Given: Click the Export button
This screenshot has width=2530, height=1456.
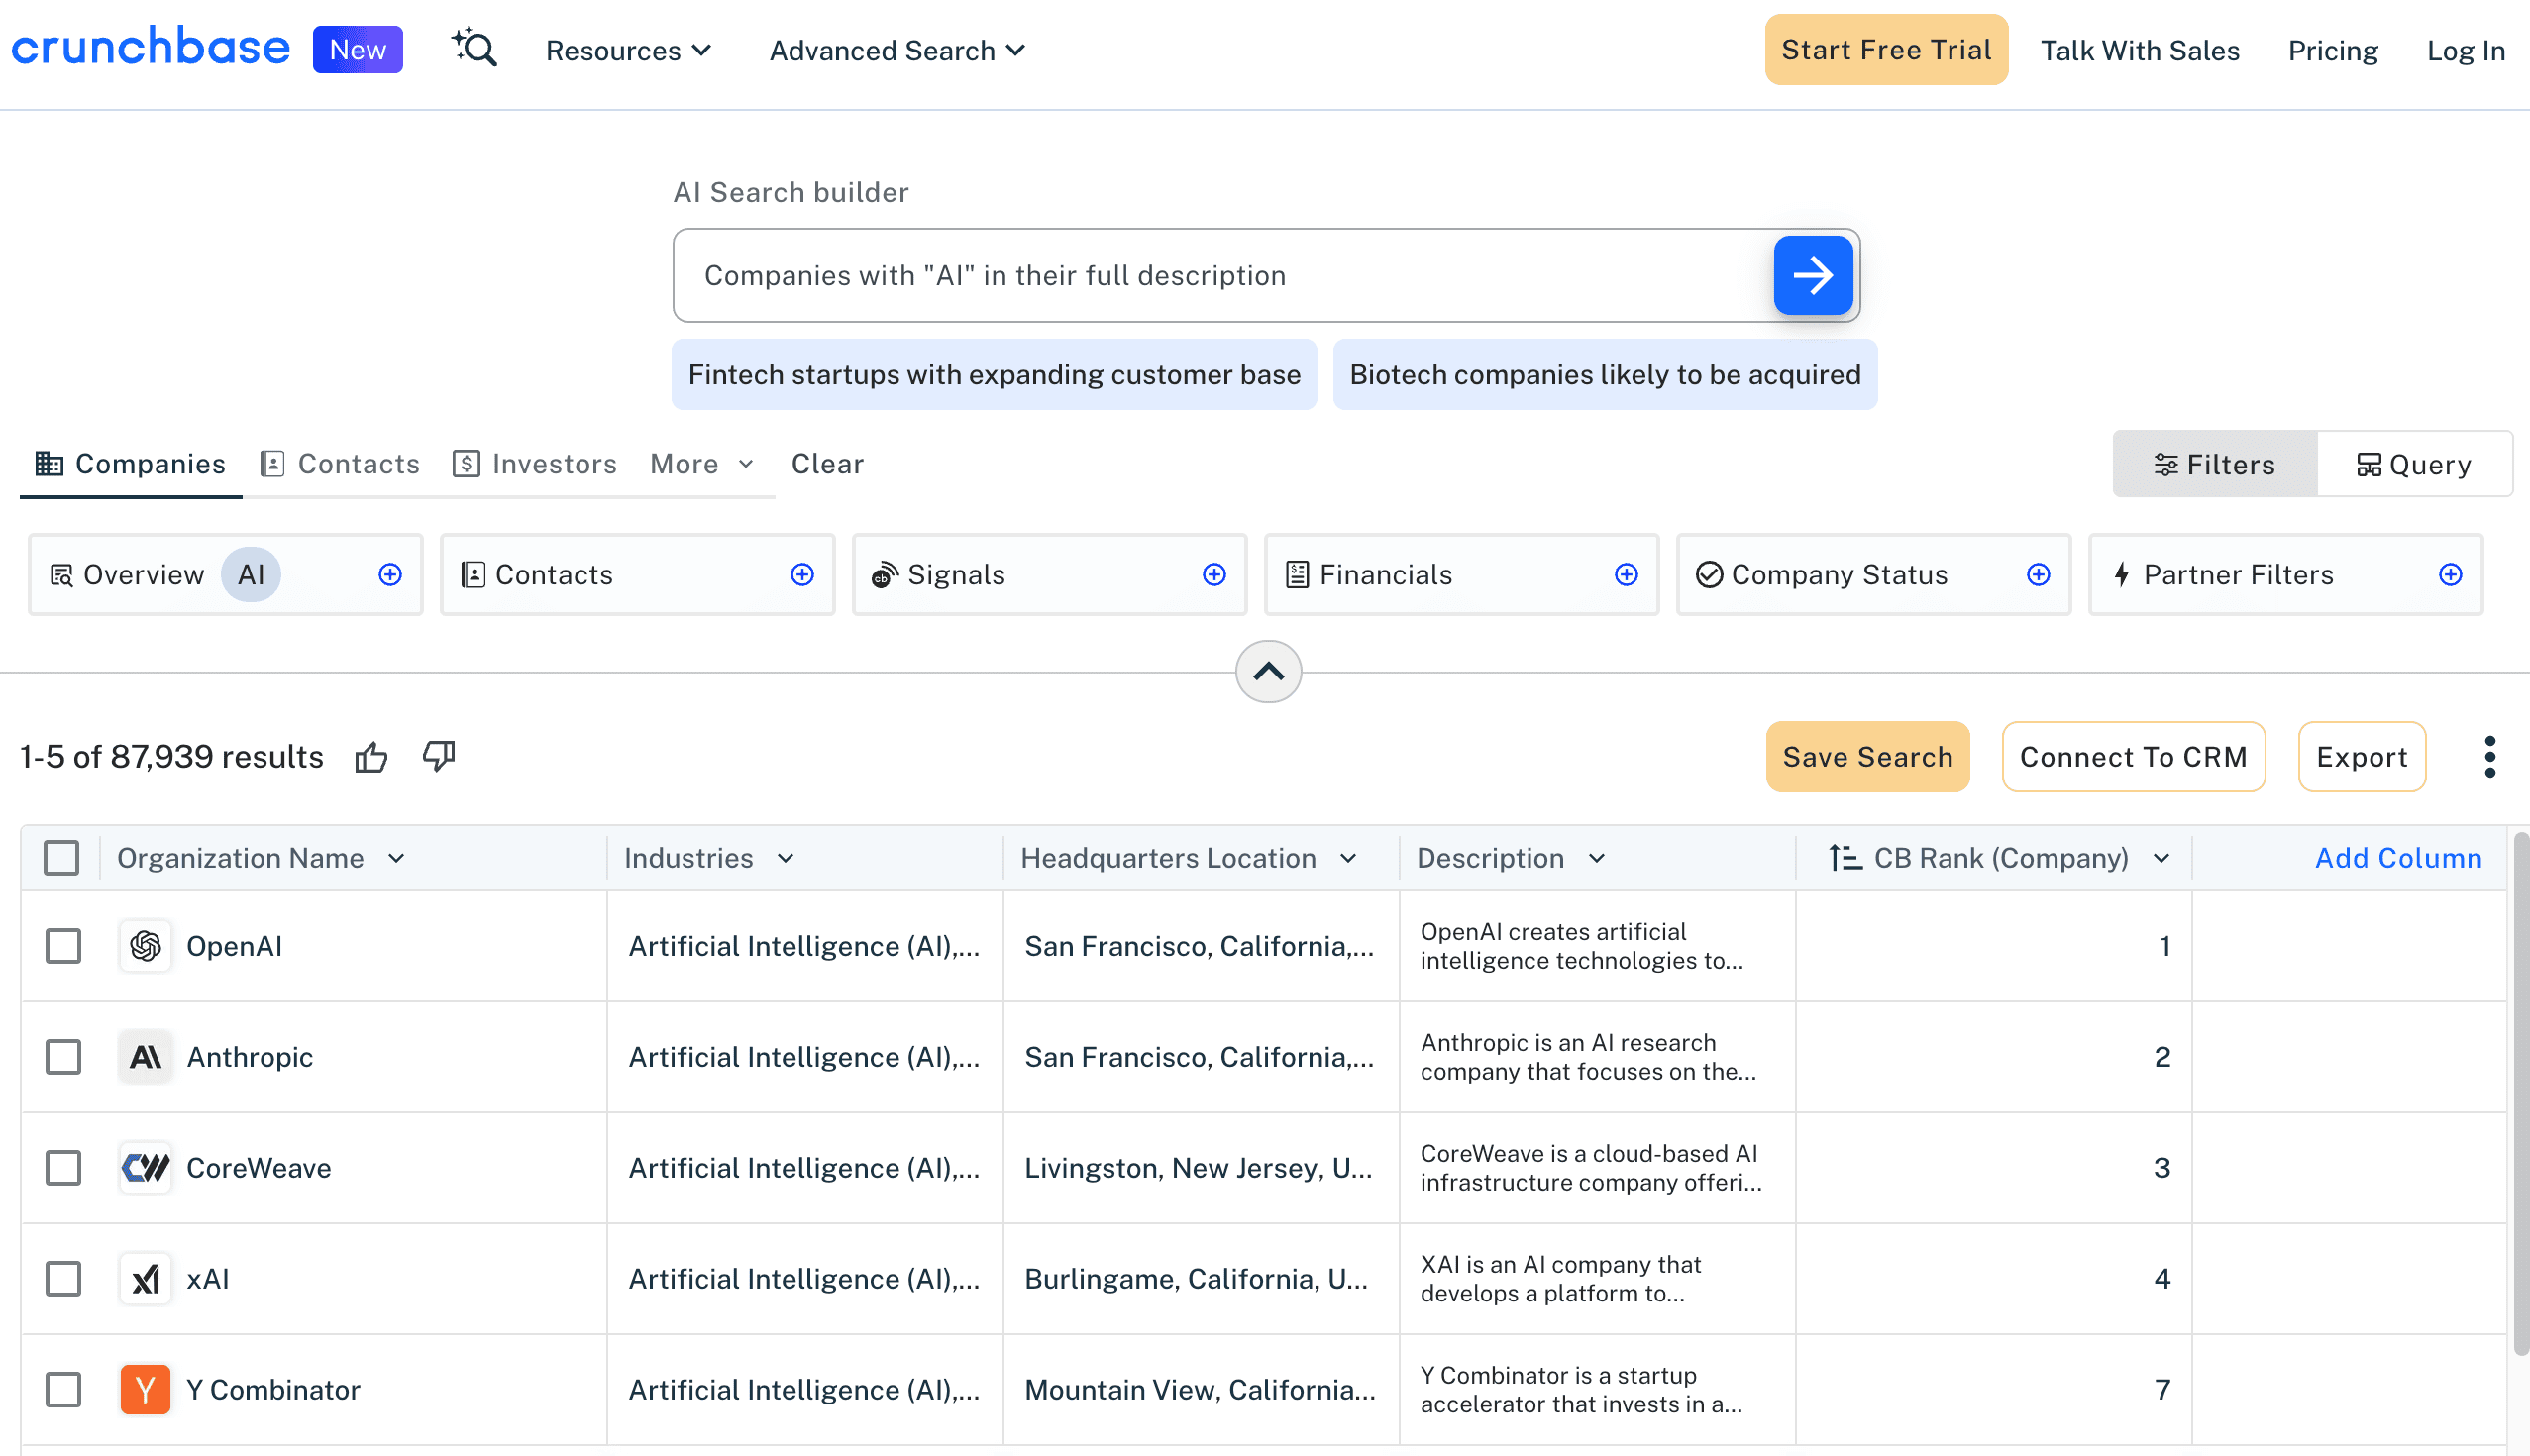Looking at the screenshot, I should click(2361, 757).
